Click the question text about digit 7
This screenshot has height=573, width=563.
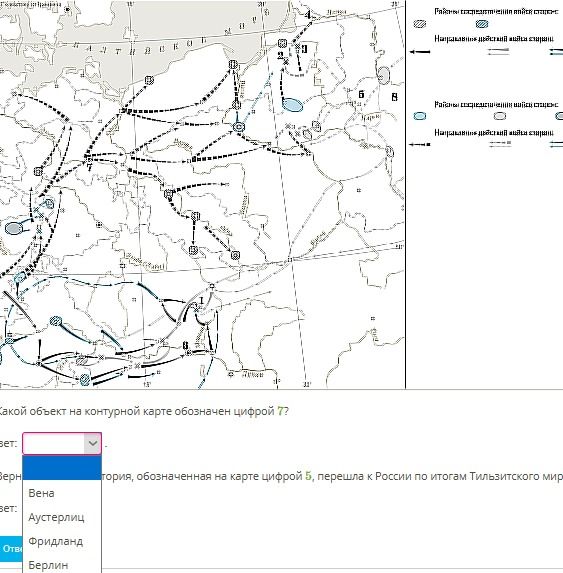click(143, 411)
